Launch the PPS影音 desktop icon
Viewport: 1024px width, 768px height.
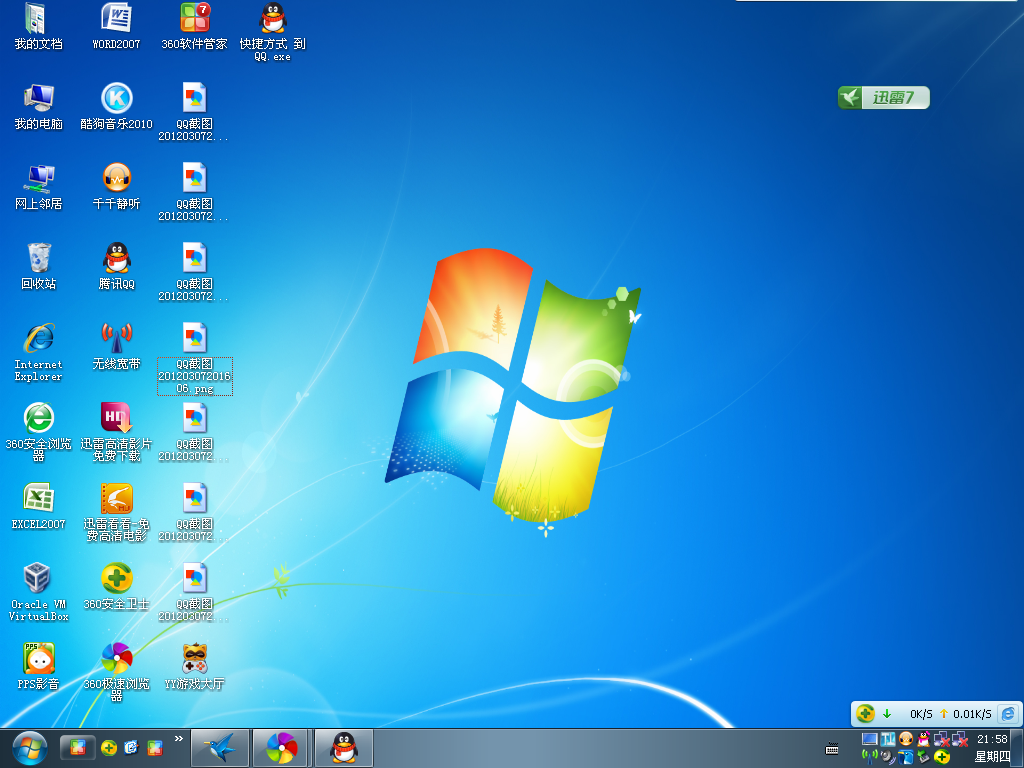point(39,667)
